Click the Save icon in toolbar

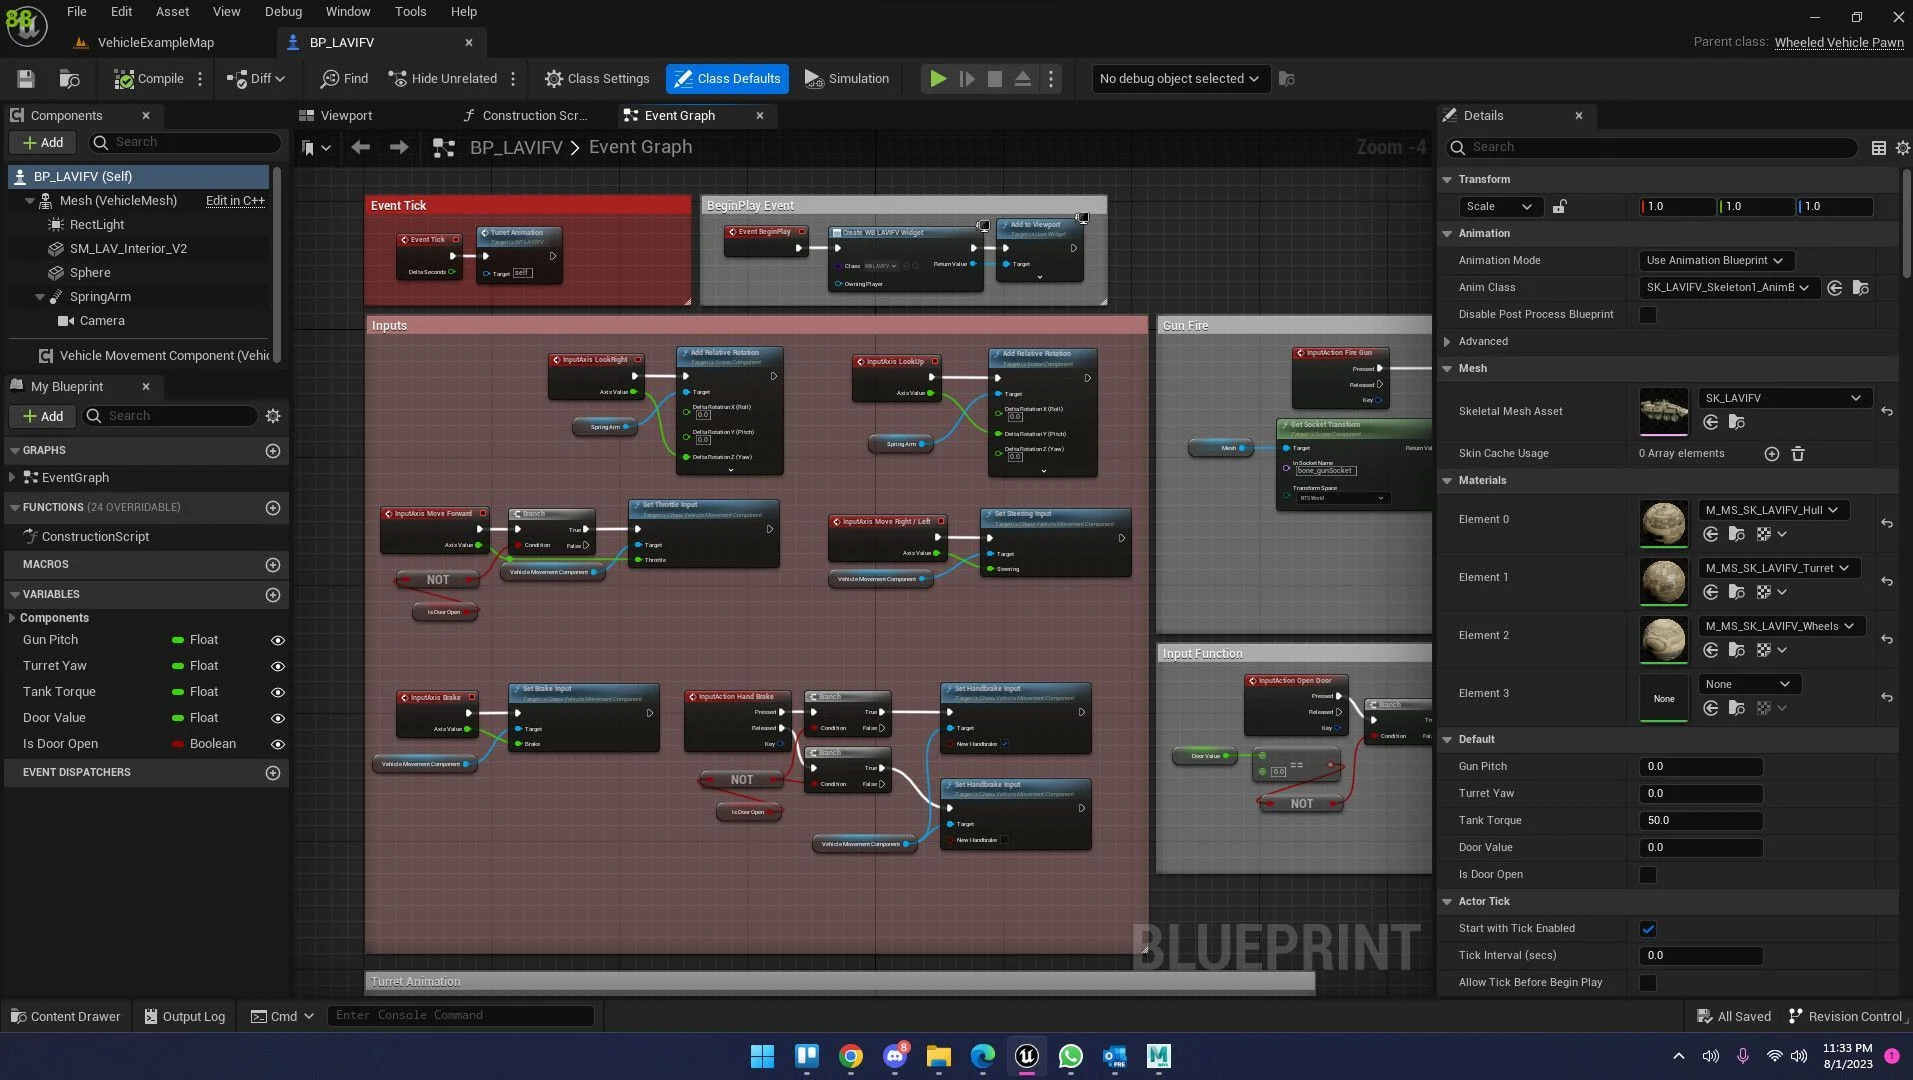point(26,79)
